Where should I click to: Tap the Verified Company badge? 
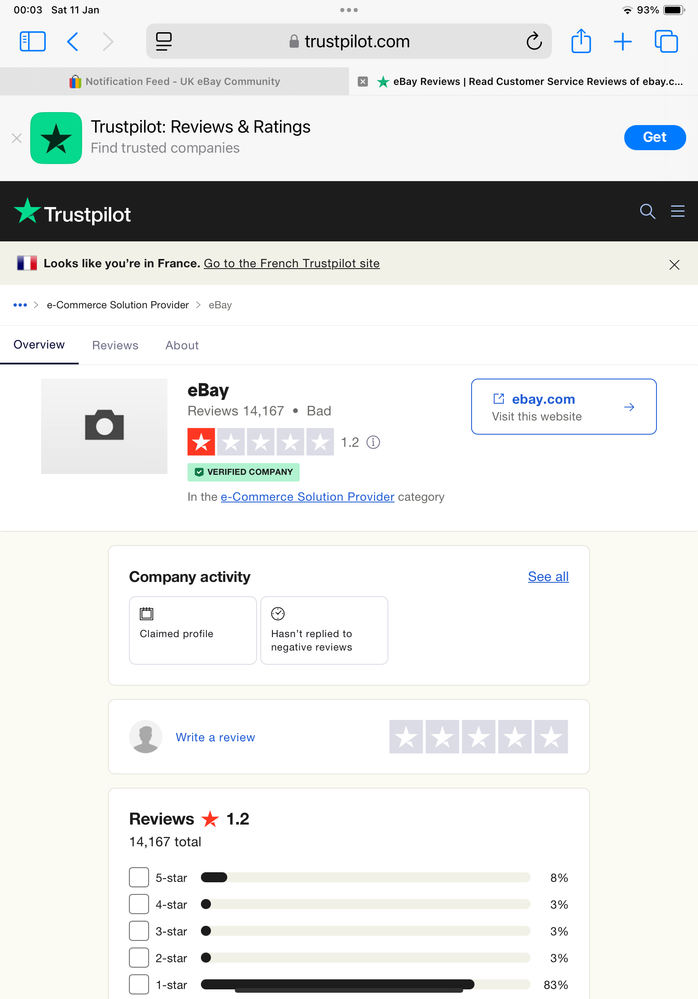243,472
